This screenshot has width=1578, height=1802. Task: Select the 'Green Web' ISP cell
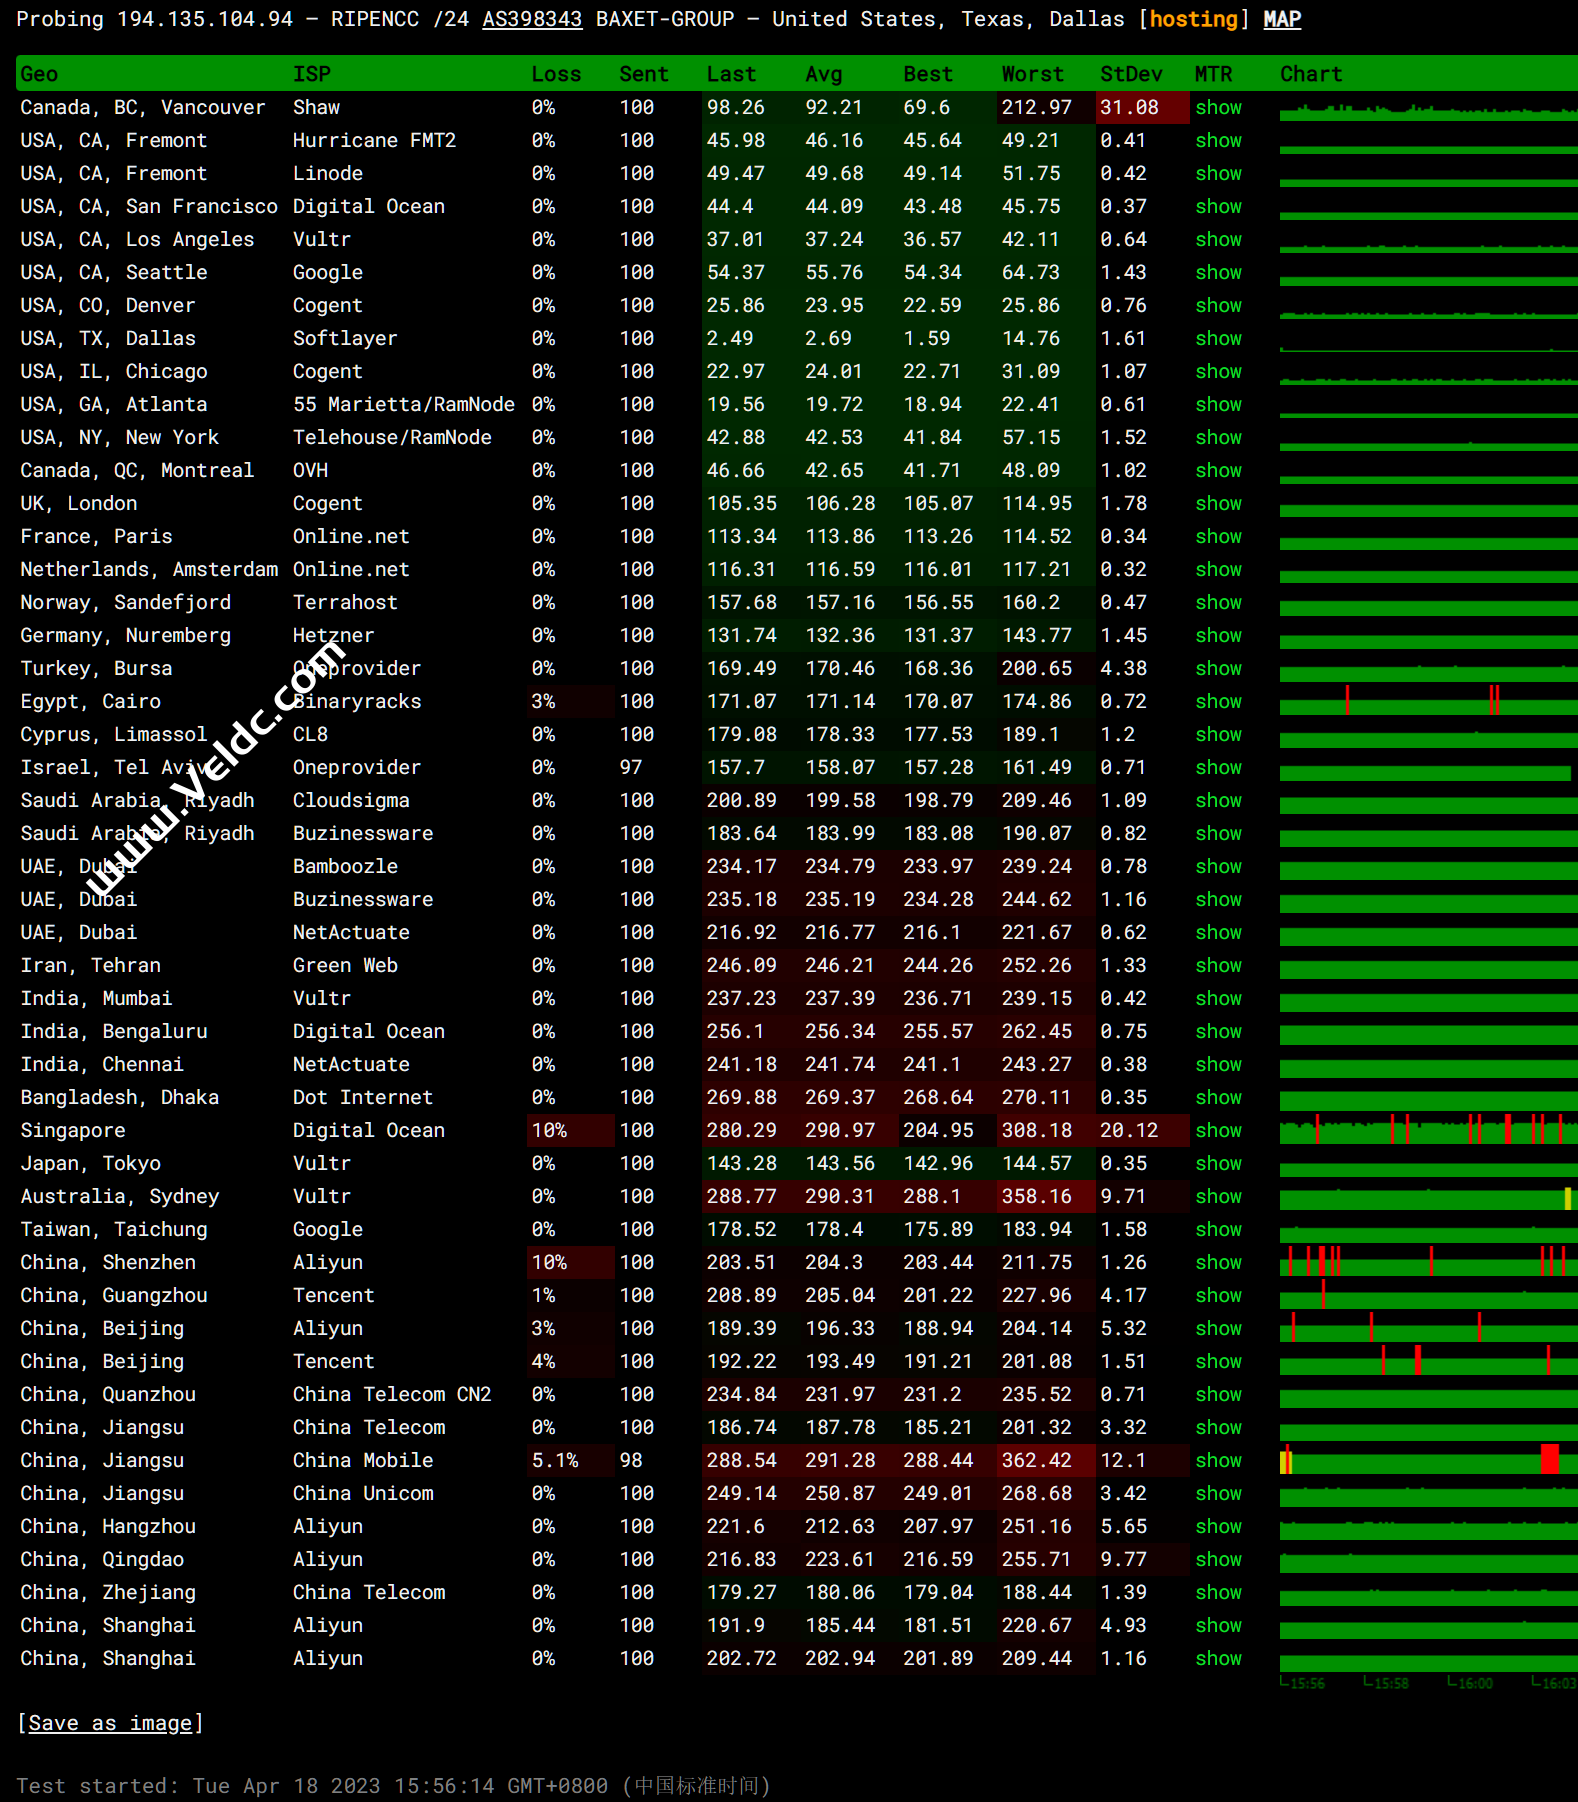[x=345, y=965]
